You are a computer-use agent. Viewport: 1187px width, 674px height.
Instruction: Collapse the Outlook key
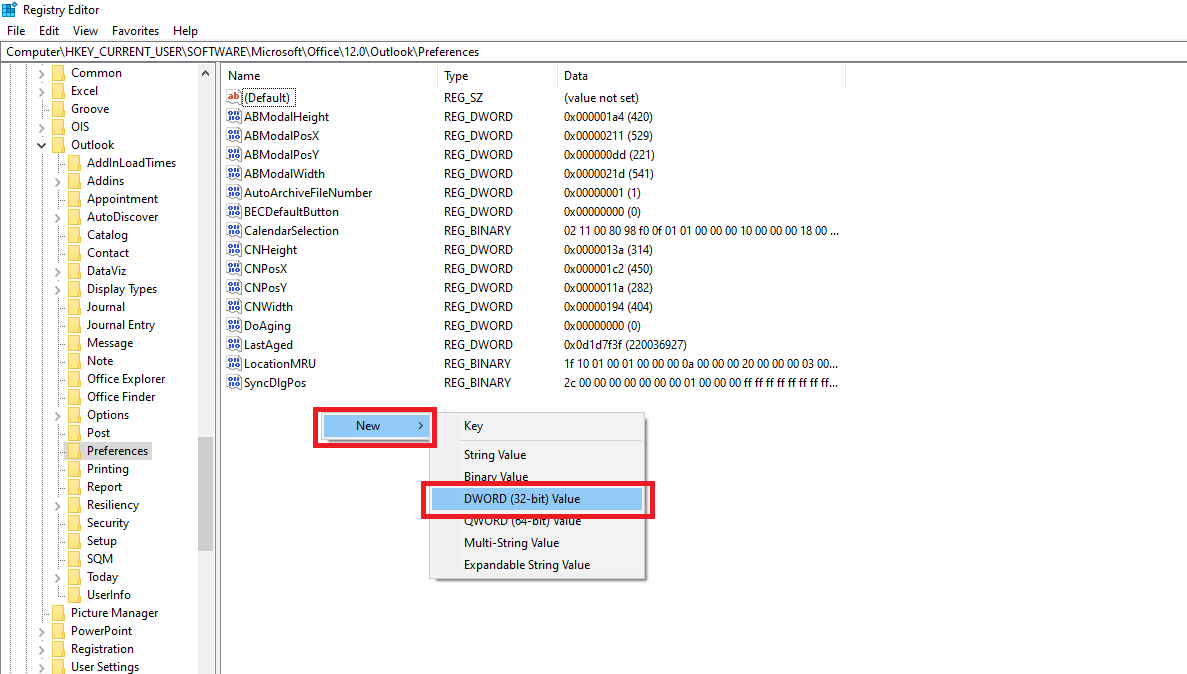coord(42,144)
